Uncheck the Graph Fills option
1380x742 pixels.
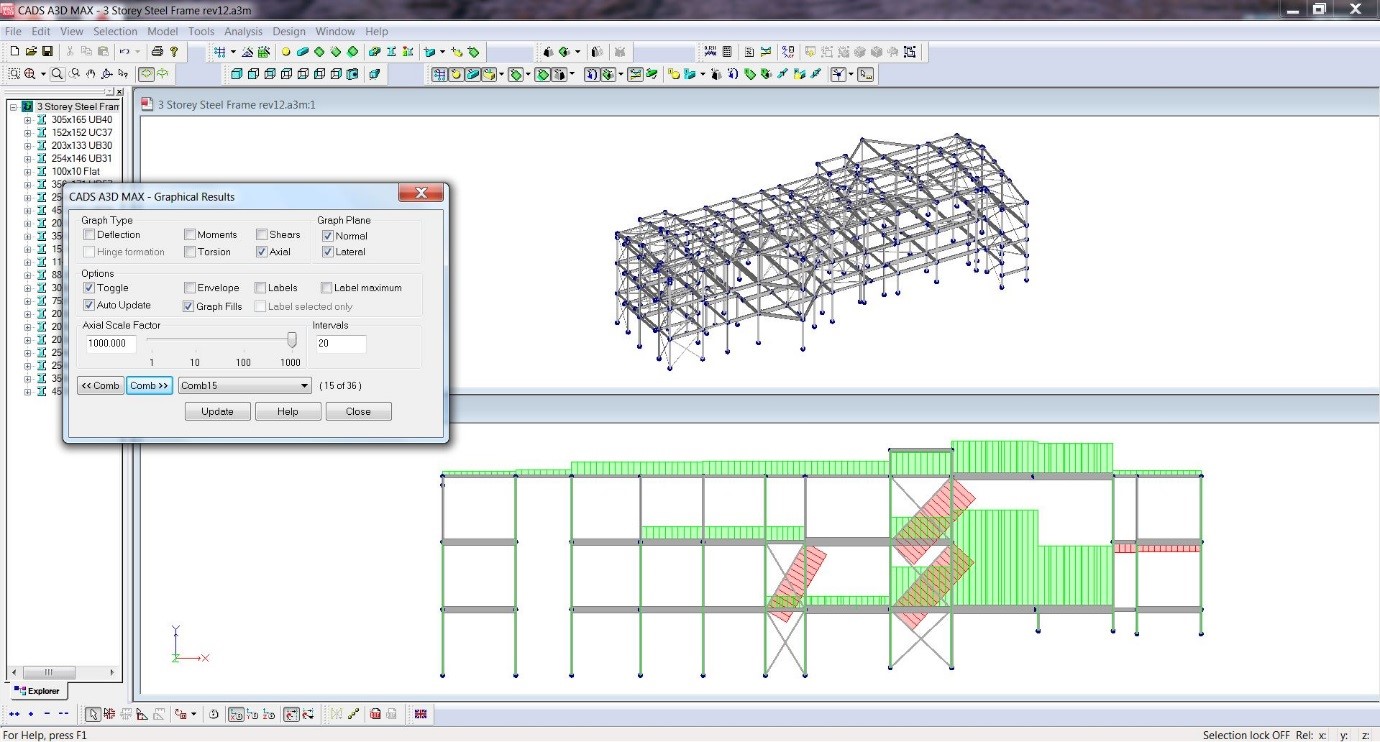click(189, 306)
